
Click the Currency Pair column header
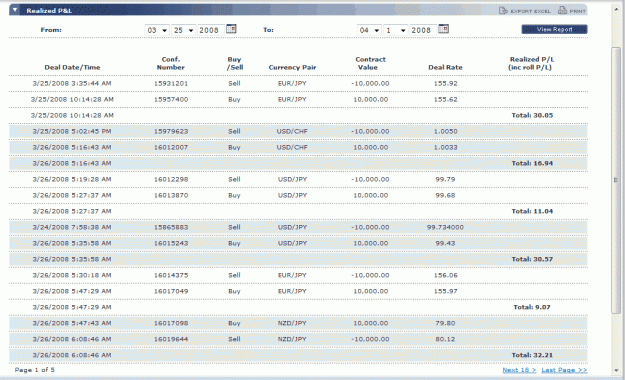pos(292,67)
